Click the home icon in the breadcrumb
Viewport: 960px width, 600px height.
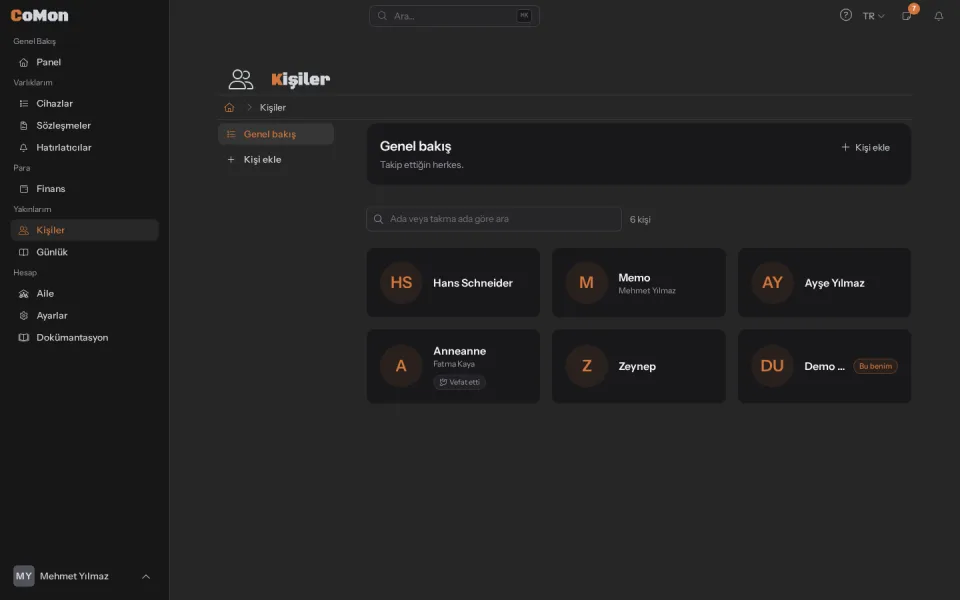(x=230, y=108)
